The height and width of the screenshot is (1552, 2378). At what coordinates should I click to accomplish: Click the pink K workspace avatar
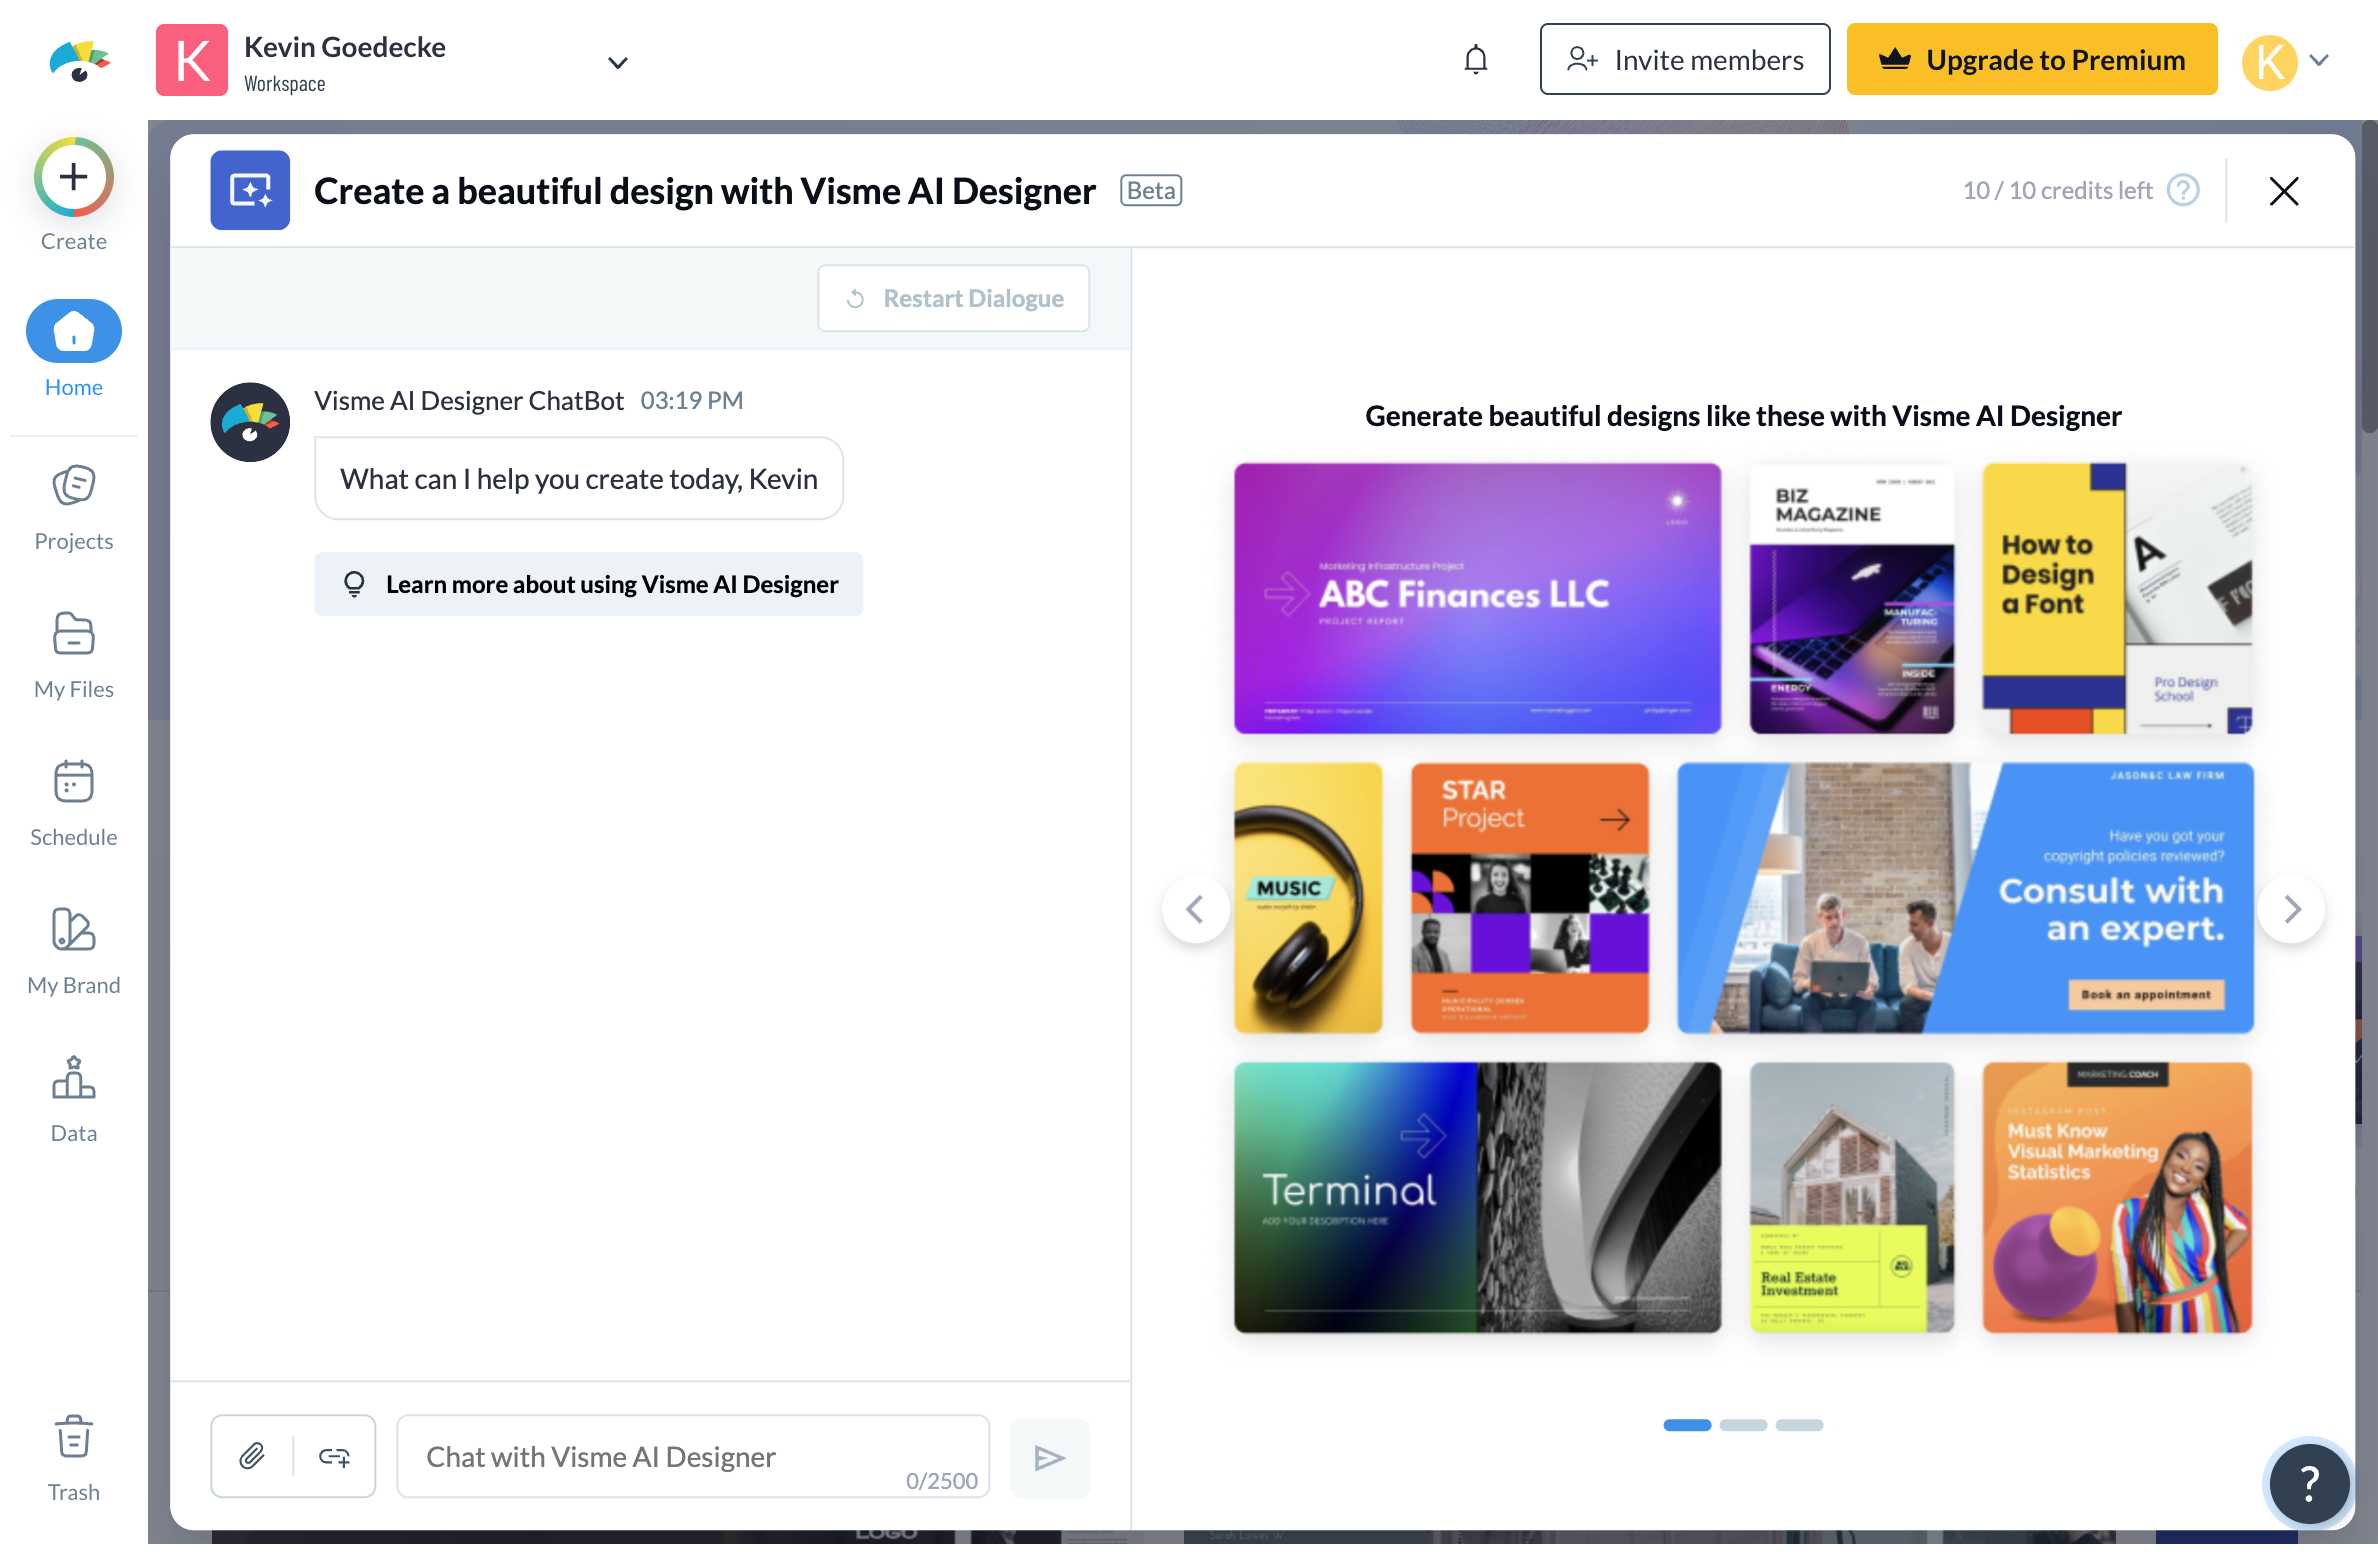tap(191, 60)
